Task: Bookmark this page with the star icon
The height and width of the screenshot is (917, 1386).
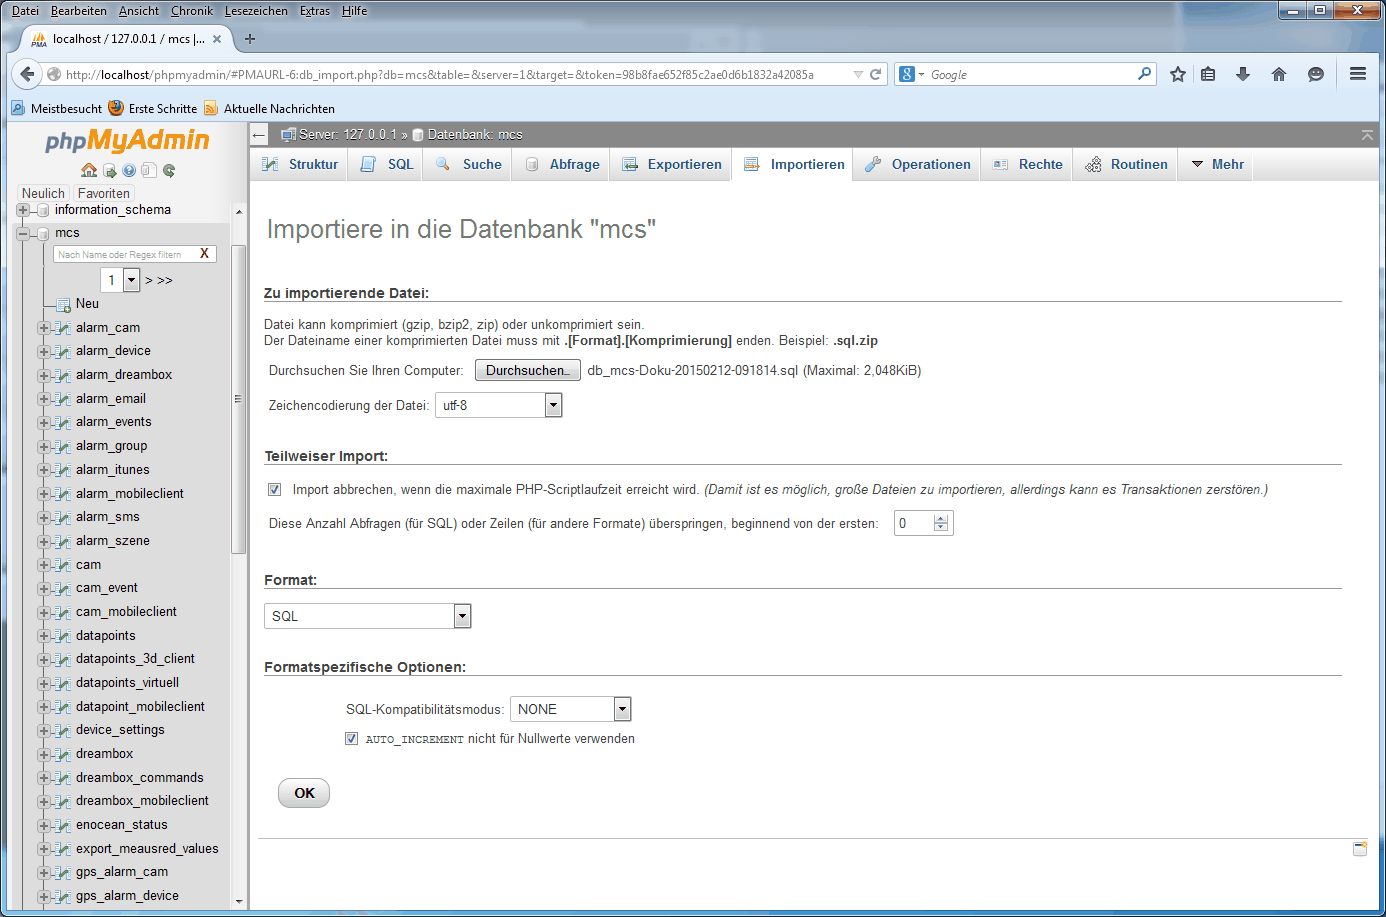Action: pyautogui.click(x=1178, y=74)
